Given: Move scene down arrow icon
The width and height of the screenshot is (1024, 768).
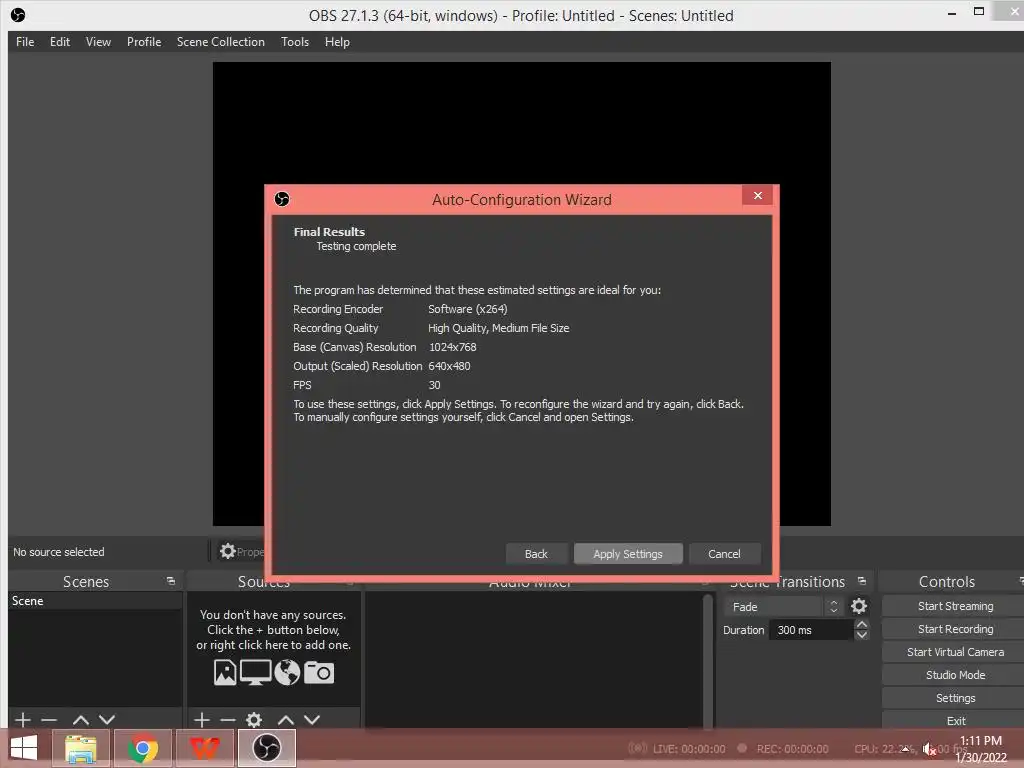Looking at the screenshot, I should pos(107,720).
